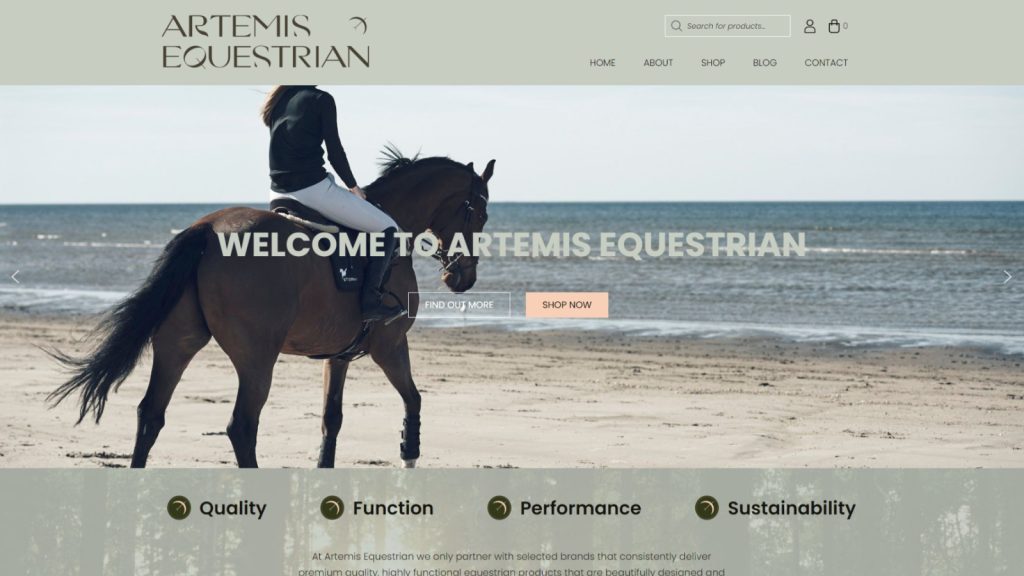Image resolution: width=1024 pixels, height=576 pixels.
Task: Go to previous hero slide arrow
Action: click(x=15, y=276)
